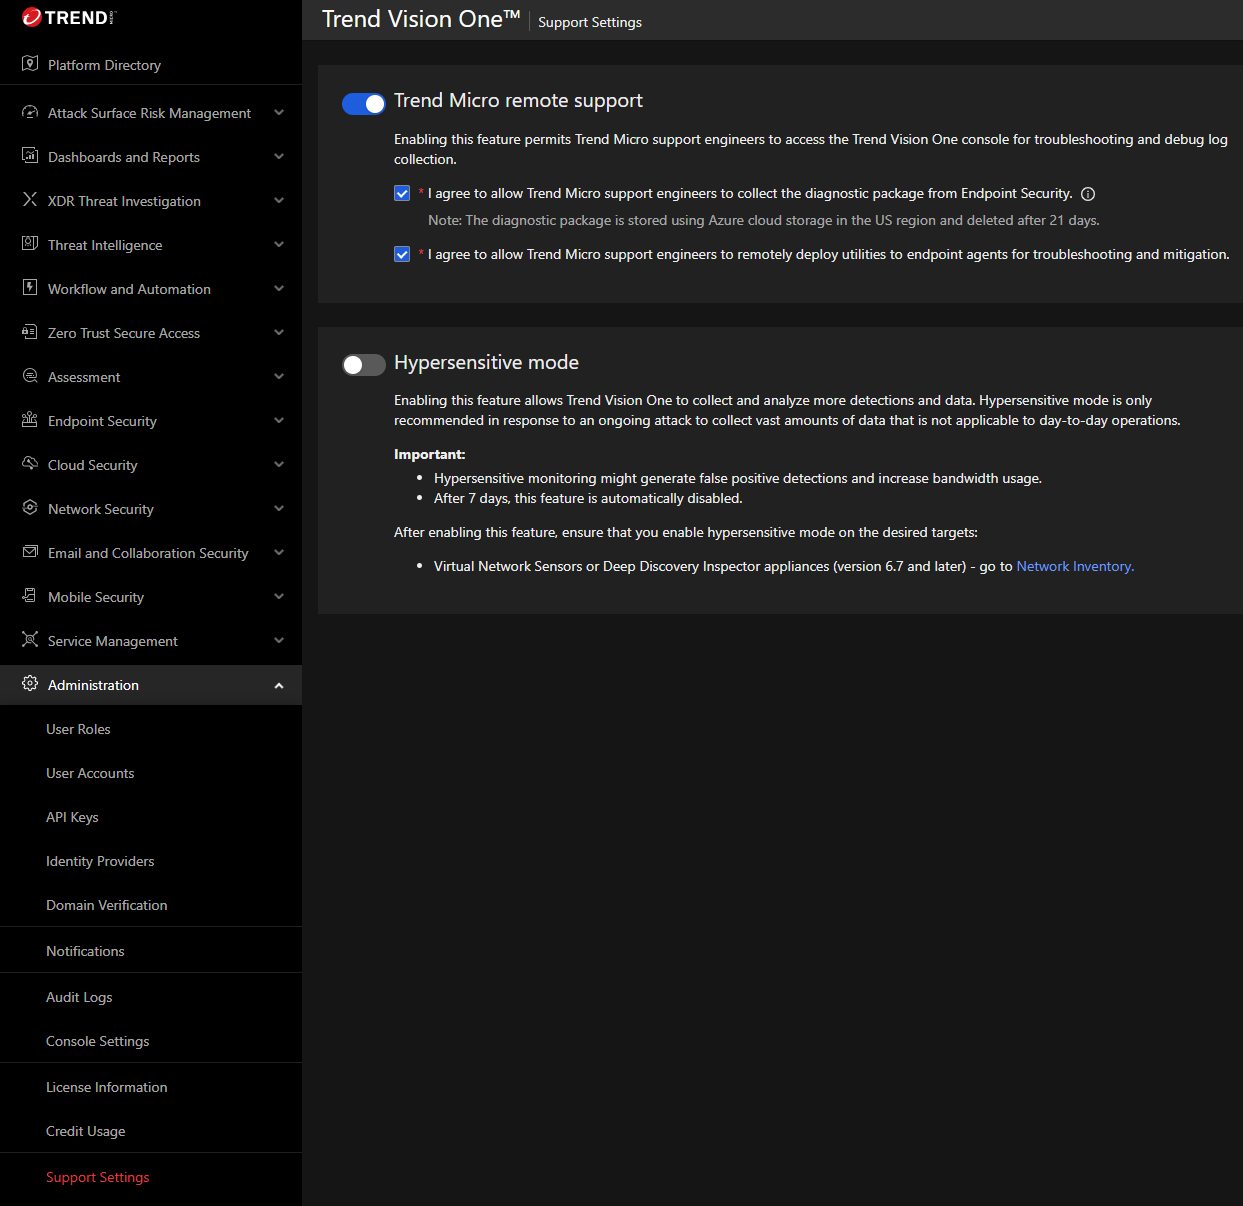1243x1206 pixels.
Task: Click the Trend Micro logo
Action: 68,18
